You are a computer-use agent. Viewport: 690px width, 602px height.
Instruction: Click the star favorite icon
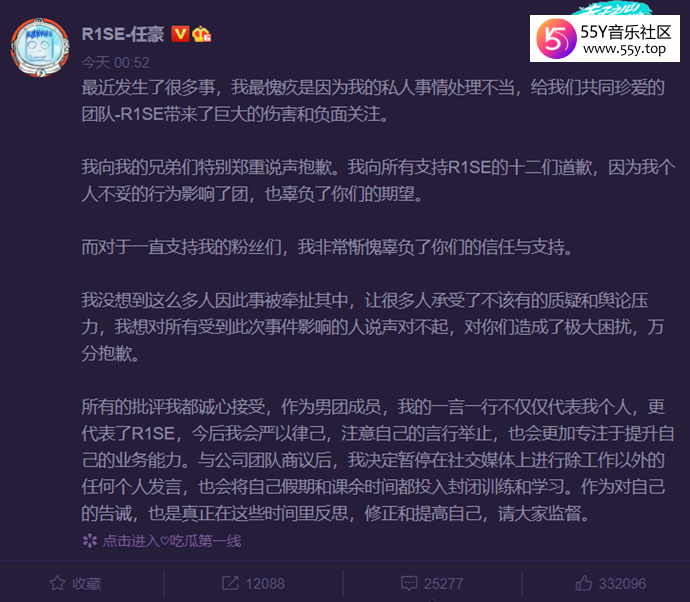[57, 584]
